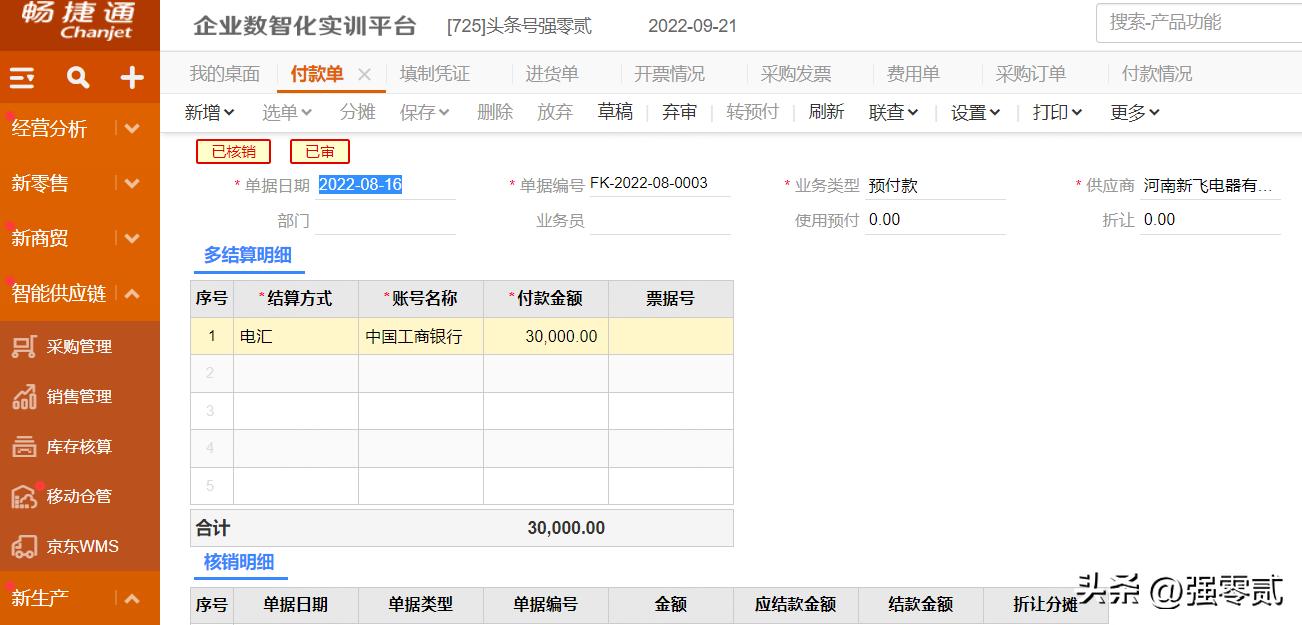Click the 刷新 toolbar button
Image resolution: width=1302 pixels, height=625 pixels.
pos(826,112)
